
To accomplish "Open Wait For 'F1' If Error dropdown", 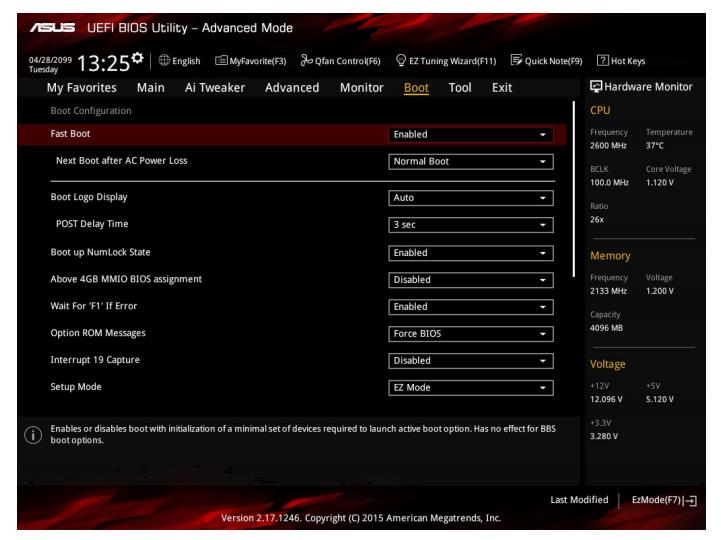I will tap(470, 307).
